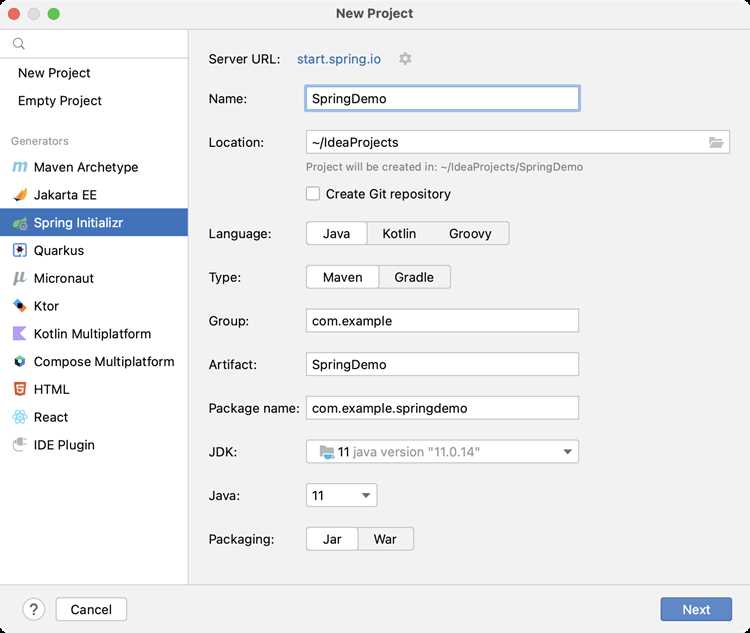
Task: Choose the Quarkus generator label
Action: [x=59, y=250]
